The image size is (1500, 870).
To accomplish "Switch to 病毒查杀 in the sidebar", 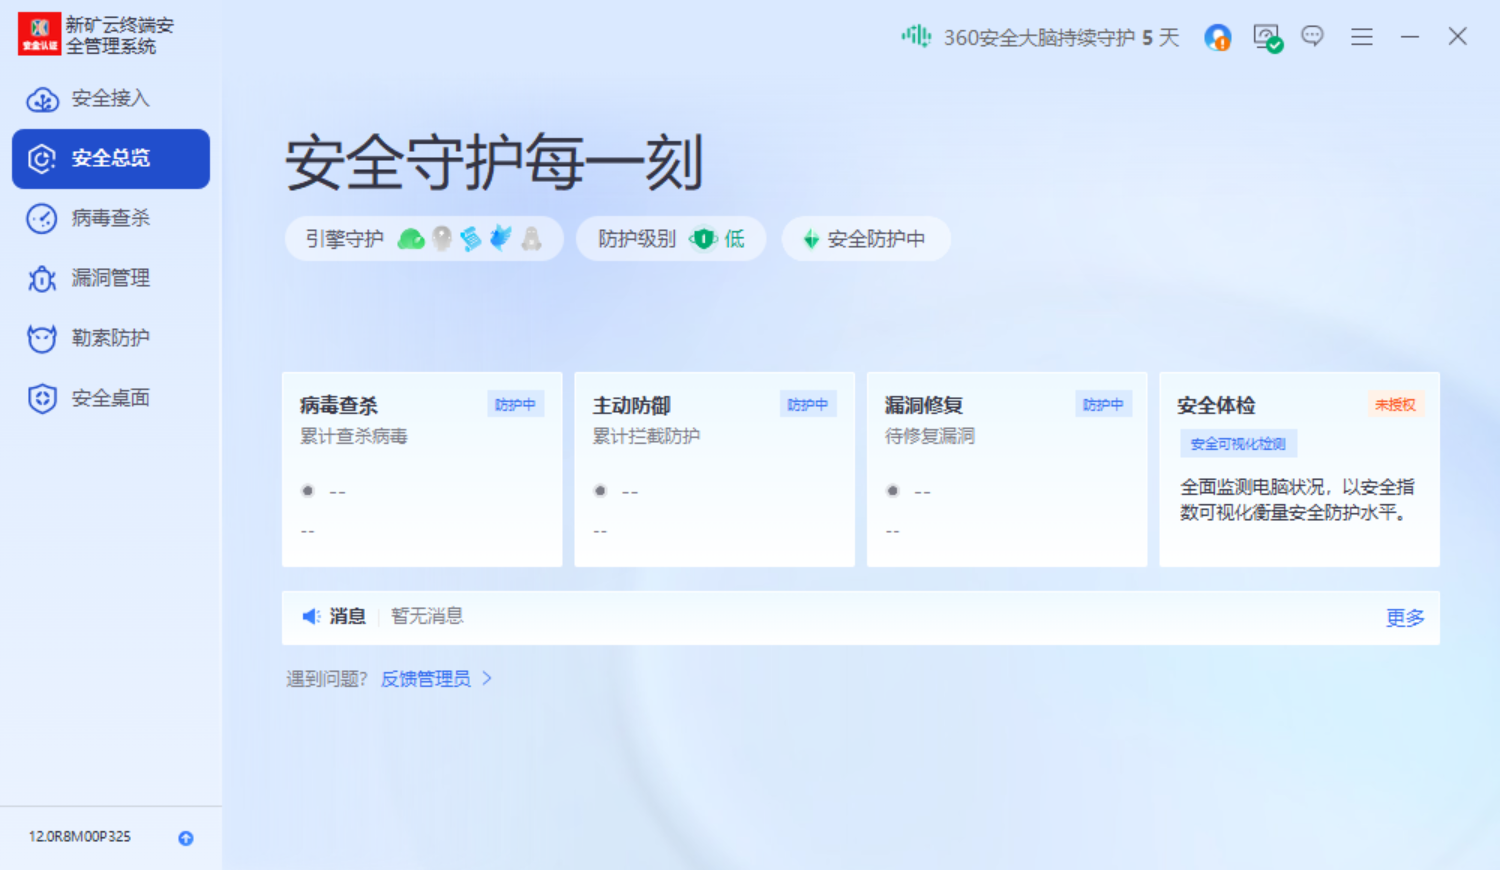I will (110, 218).
